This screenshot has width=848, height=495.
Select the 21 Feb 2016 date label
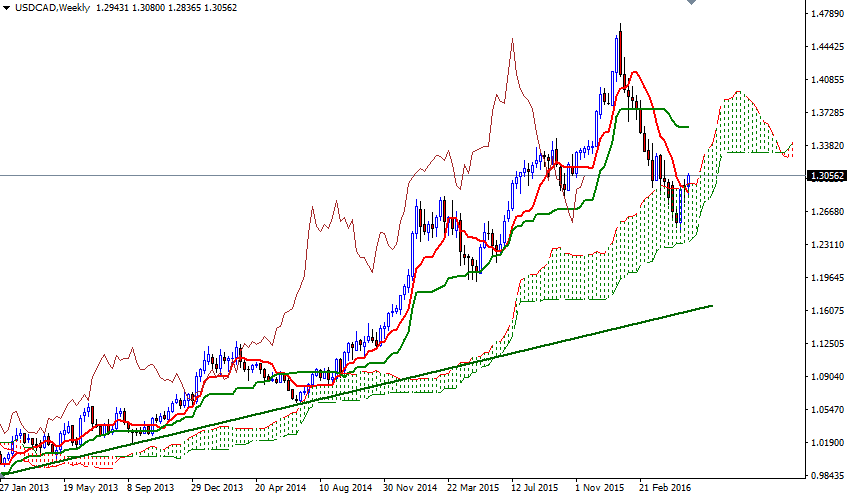point(665,488)
